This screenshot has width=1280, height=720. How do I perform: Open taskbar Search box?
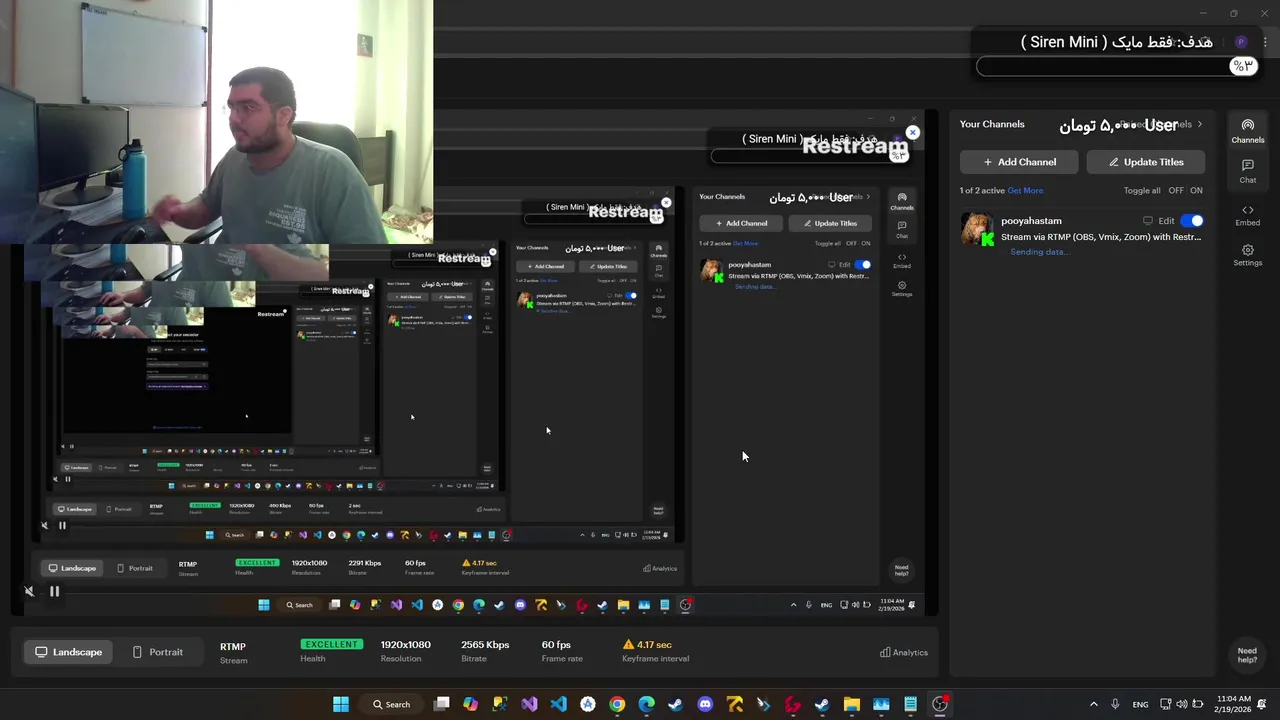point(392,704)
